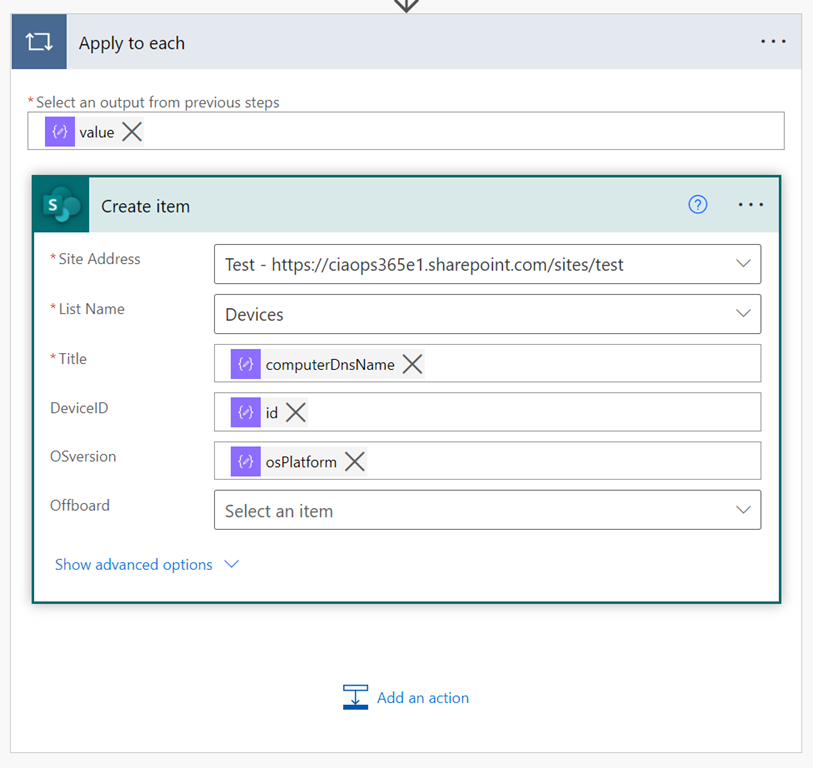
Task: Click Add an action link
Action: [422, 698]
